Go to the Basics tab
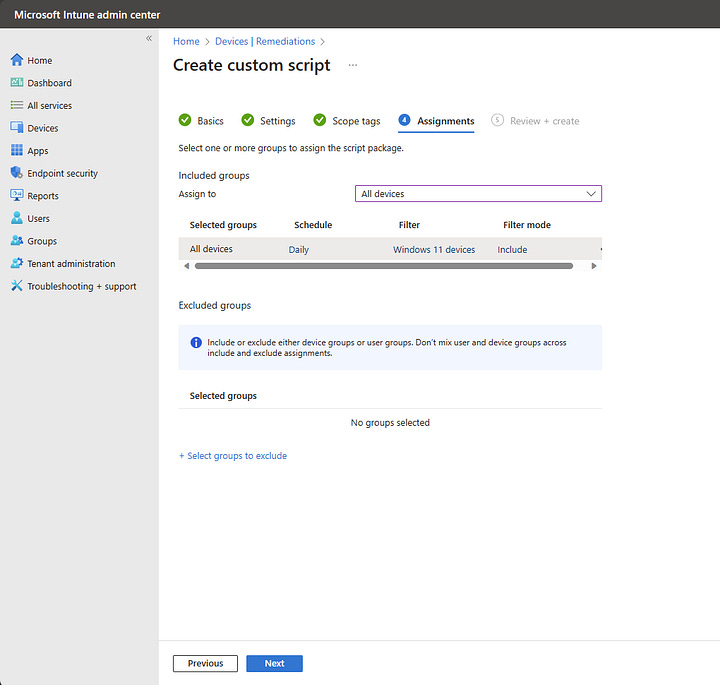This screenshot has height=685, width=720. [201, 121]
